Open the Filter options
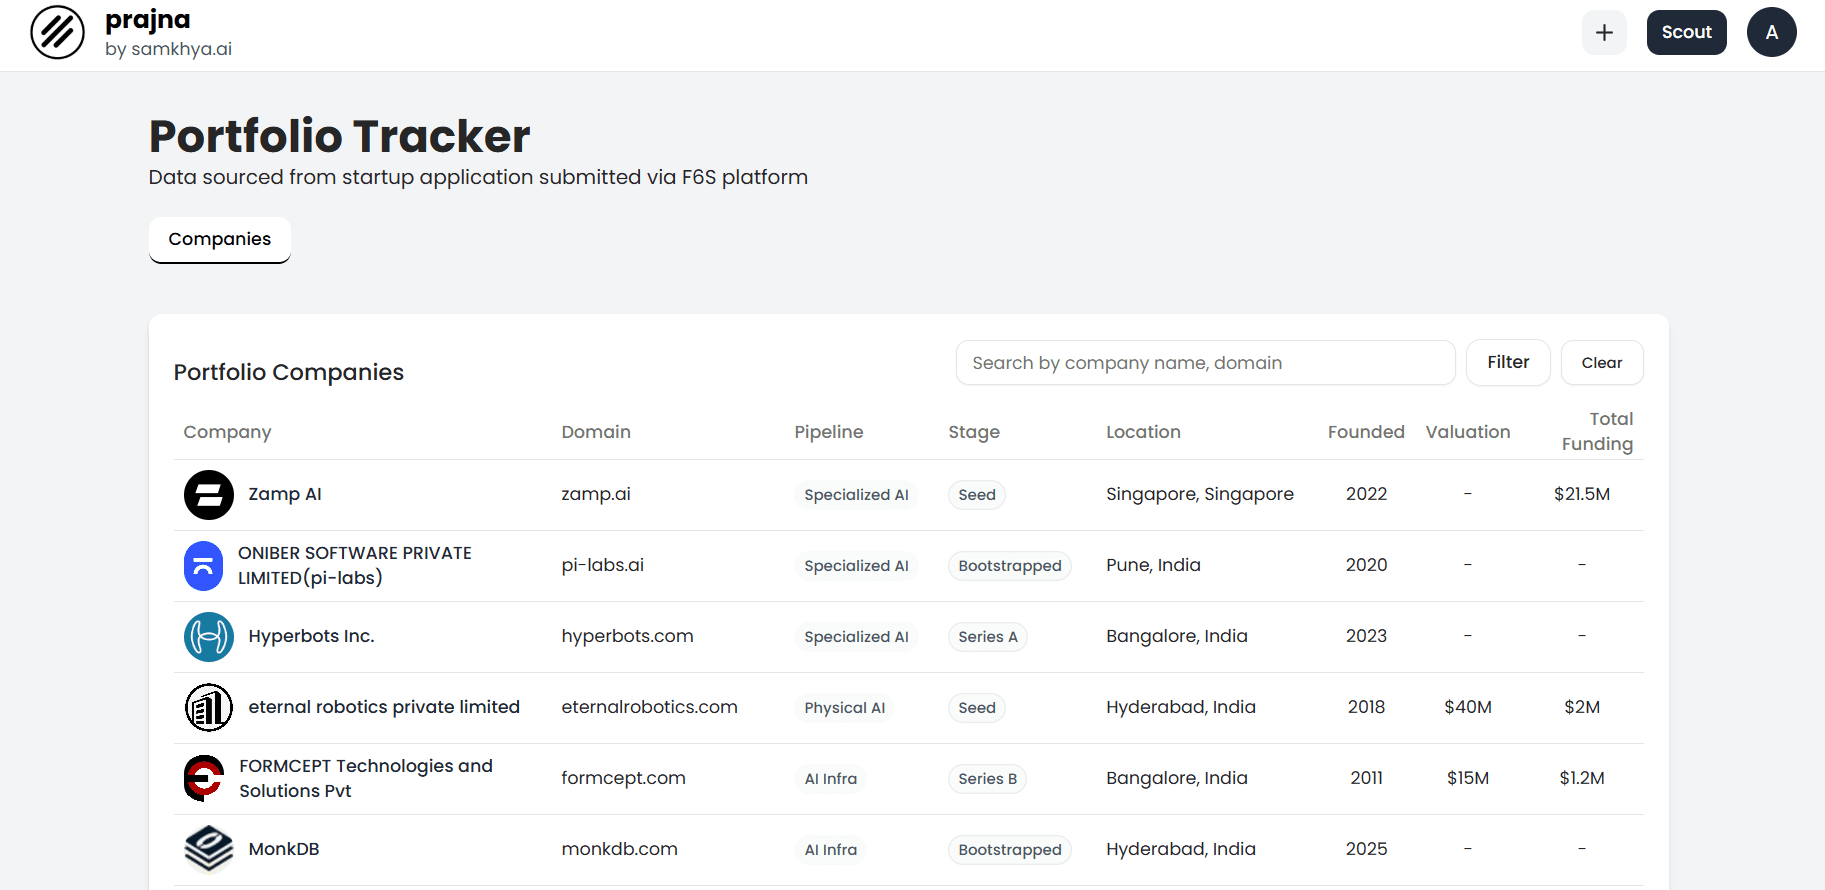The image size is (1825, 890). [1507, 363]
